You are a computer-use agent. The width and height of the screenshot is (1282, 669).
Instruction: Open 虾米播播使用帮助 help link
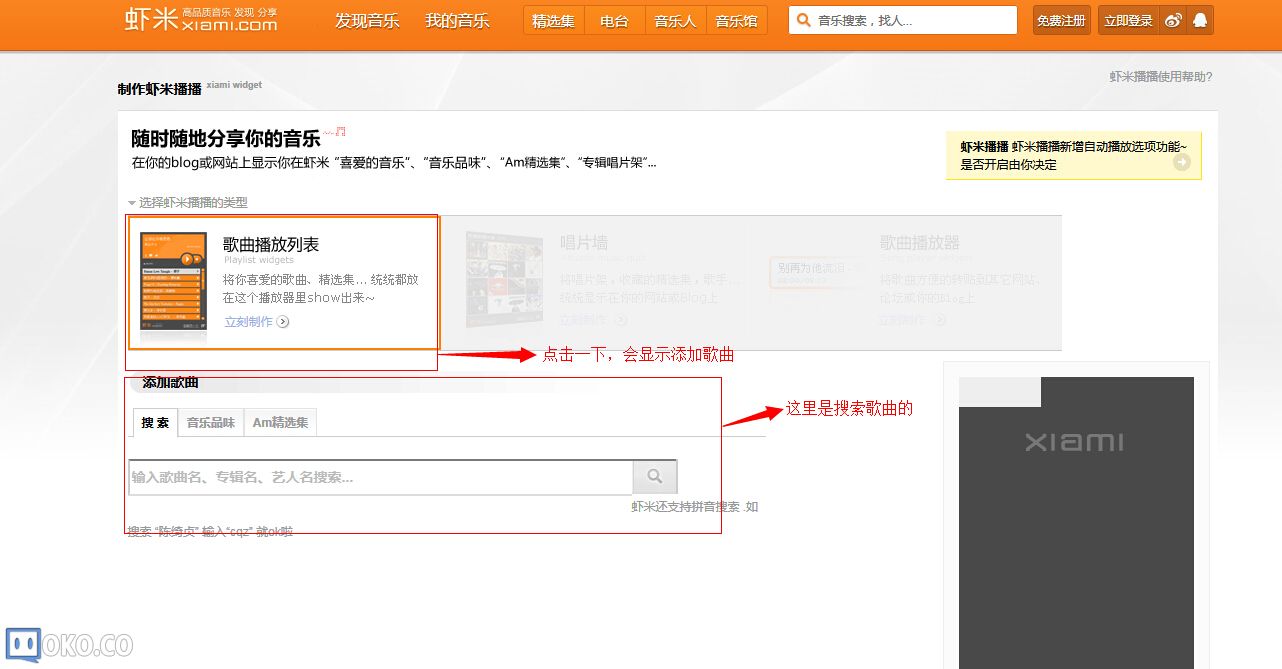[1161, 76]
